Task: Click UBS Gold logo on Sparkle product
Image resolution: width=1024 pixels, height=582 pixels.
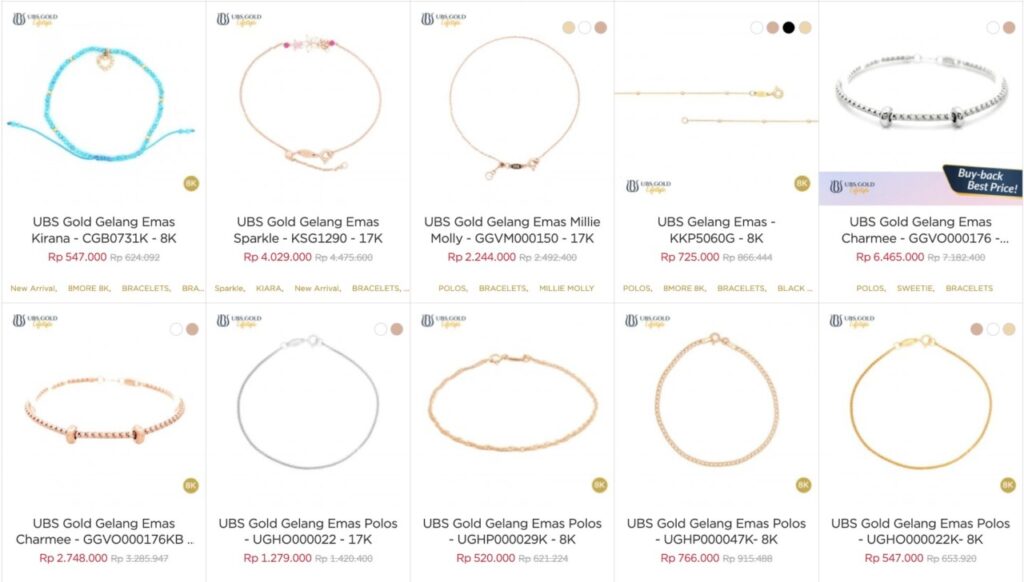Action: (x=239, y=19)
